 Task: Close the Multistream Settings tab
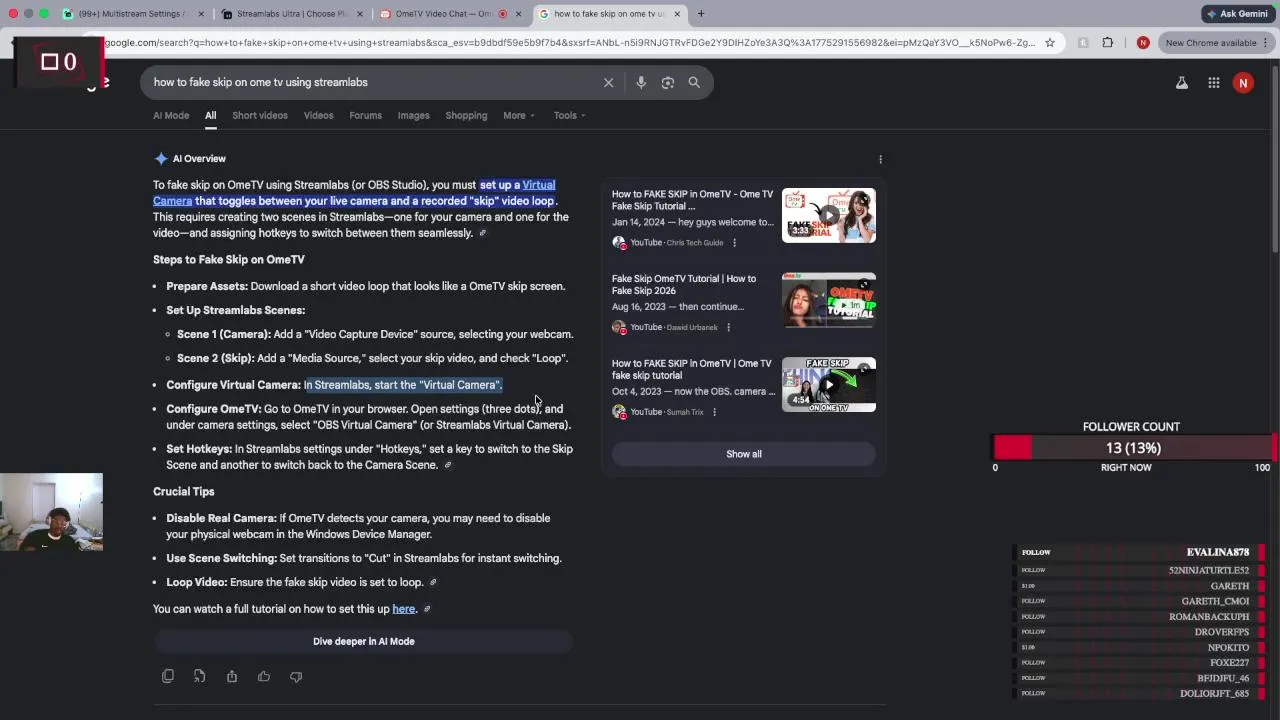point(201,14)
